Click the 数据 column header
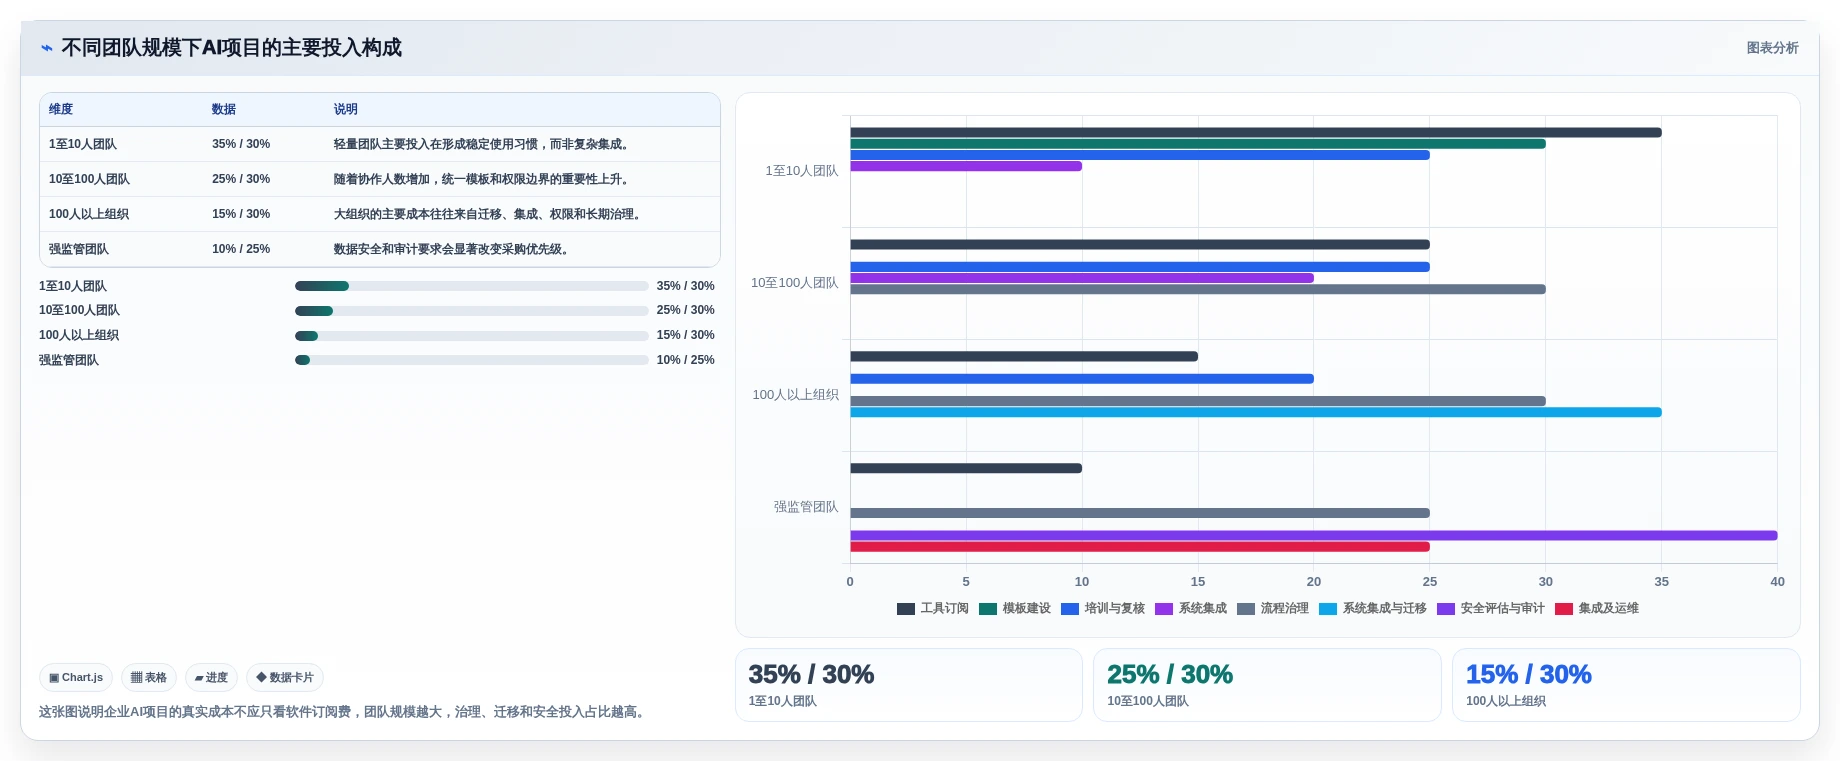Screen dimensions: 1840x761 coord(224,109)
